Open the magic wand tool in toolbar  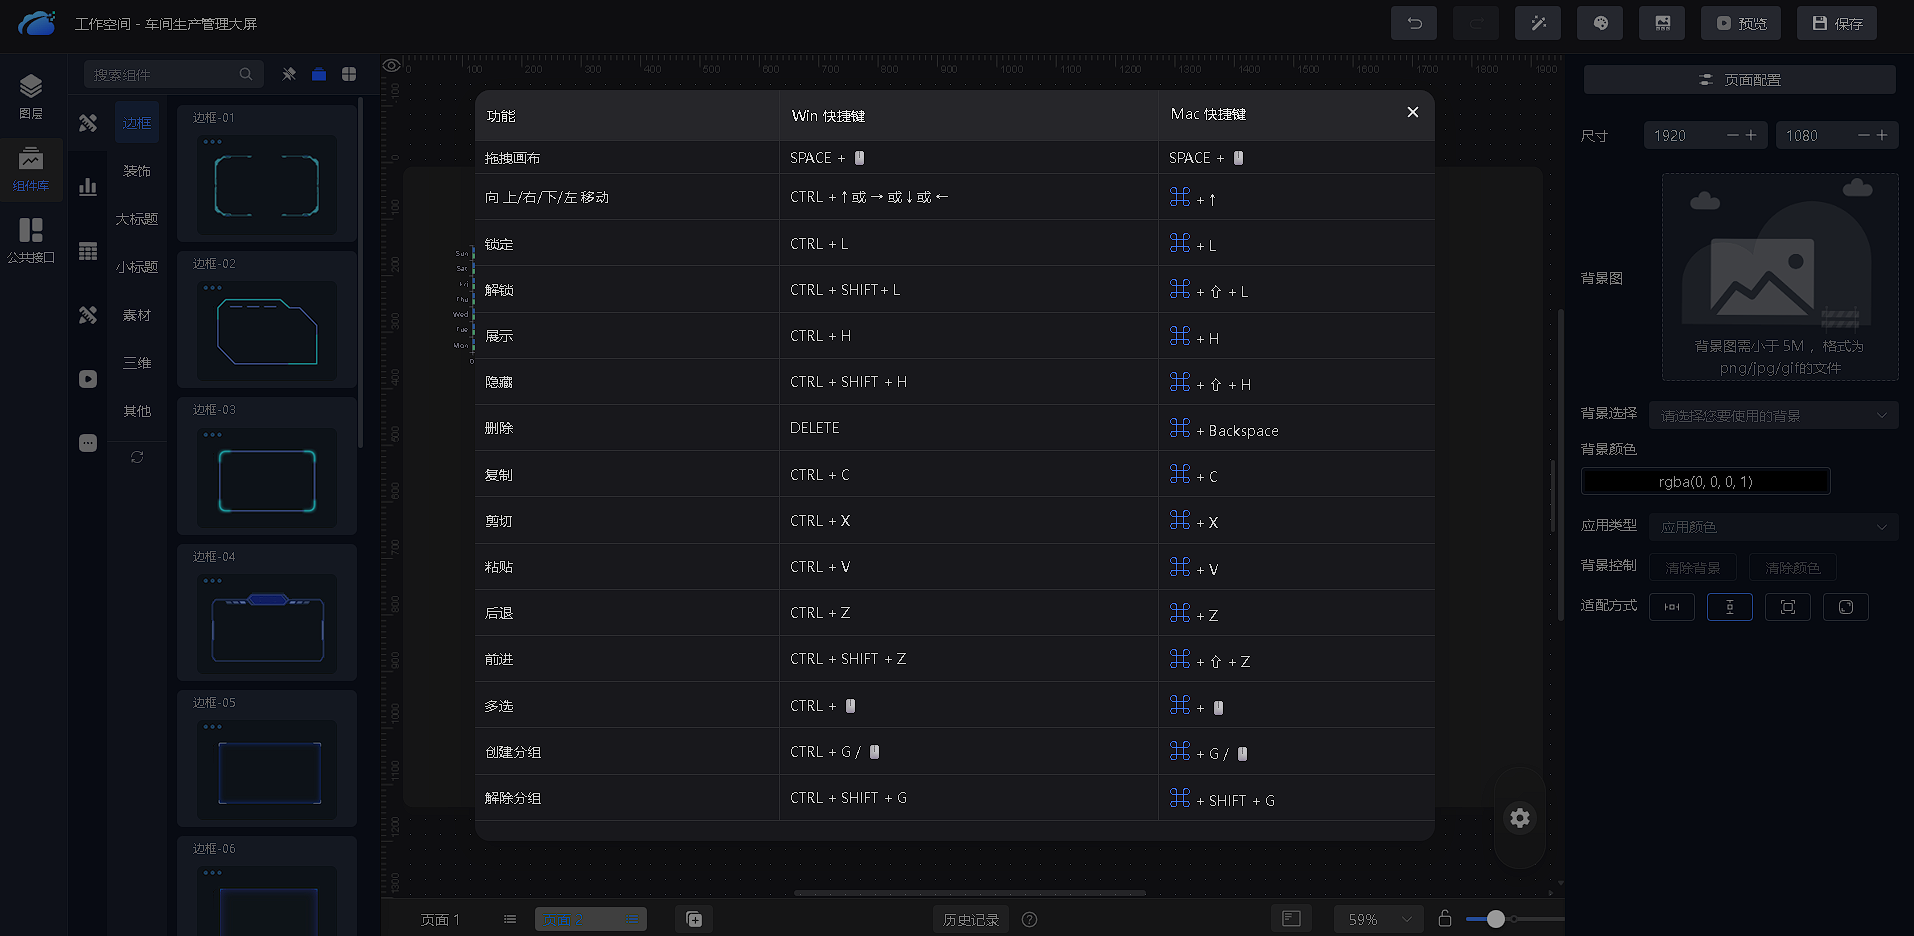1538,23
